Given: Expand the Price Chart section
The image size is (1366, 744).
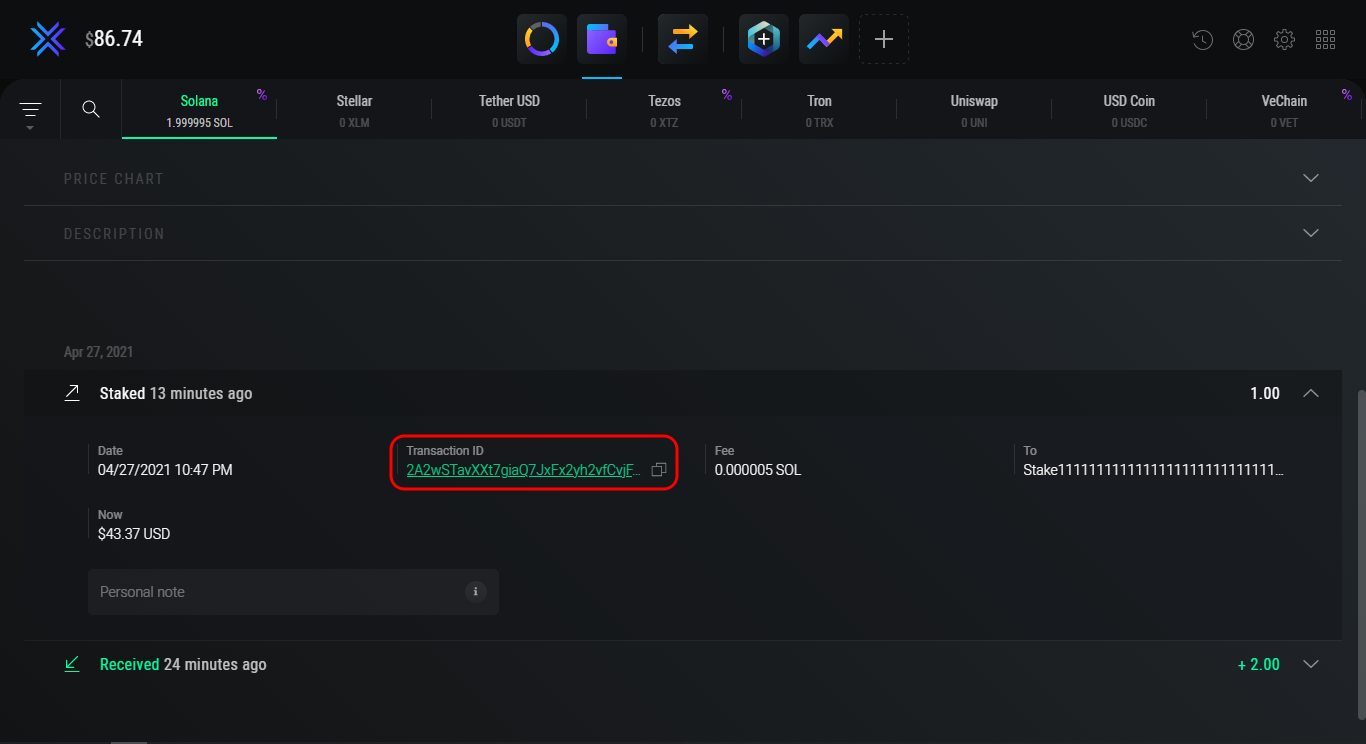Looking at the screenshot, I should pos(1311,178).
